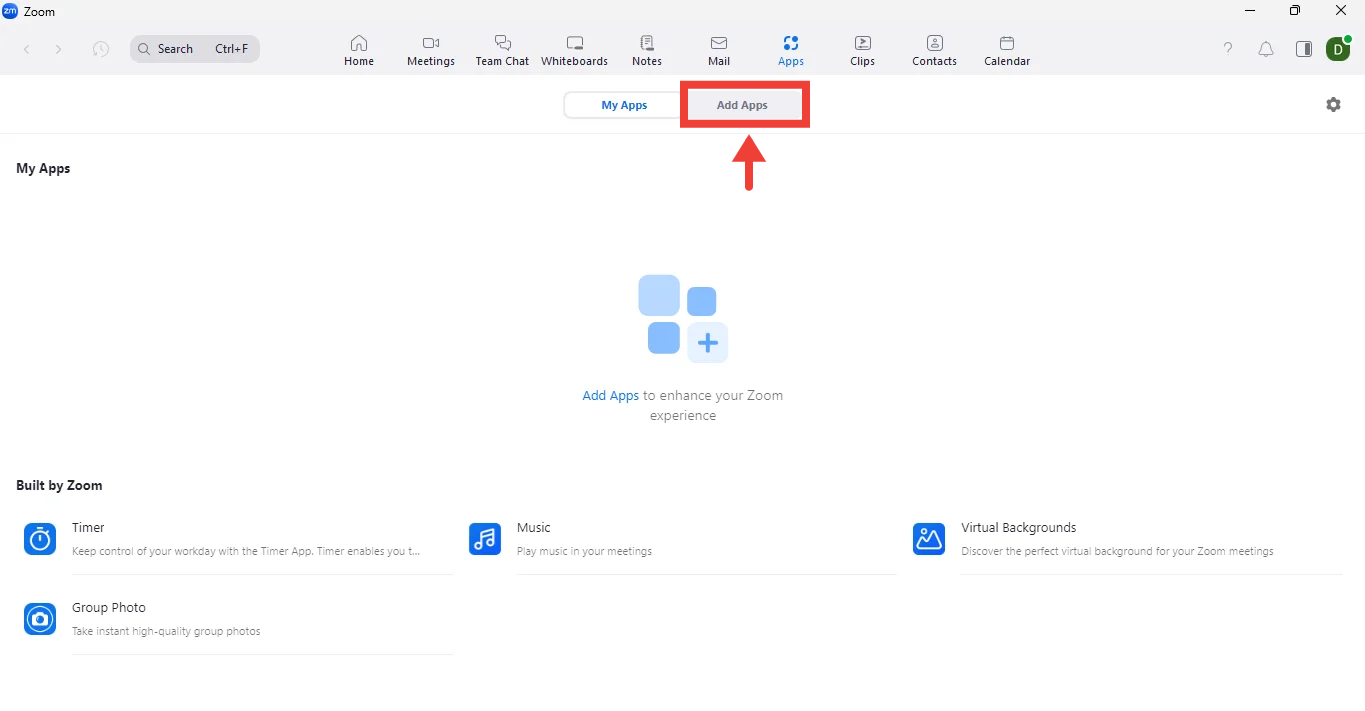Open the notifications bell
The width and height of the screenshot is (1365, 711).
click(x=1266, y=49)
